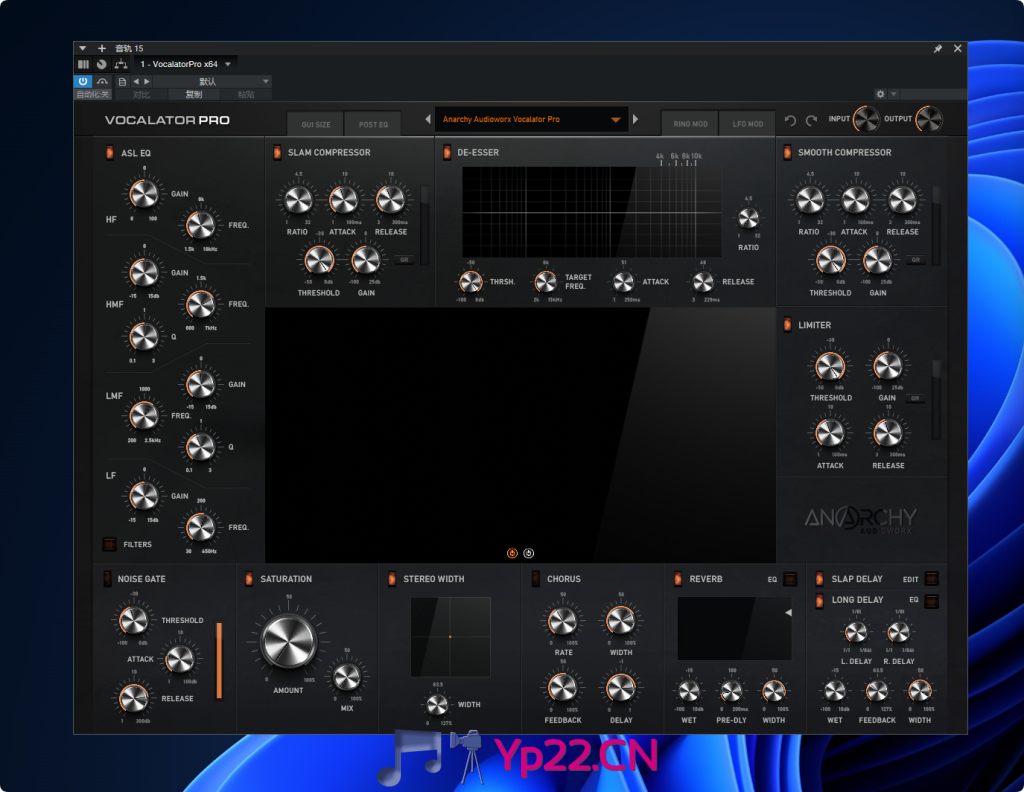Toggle the ASL EQ power switch

pos(109,152)
